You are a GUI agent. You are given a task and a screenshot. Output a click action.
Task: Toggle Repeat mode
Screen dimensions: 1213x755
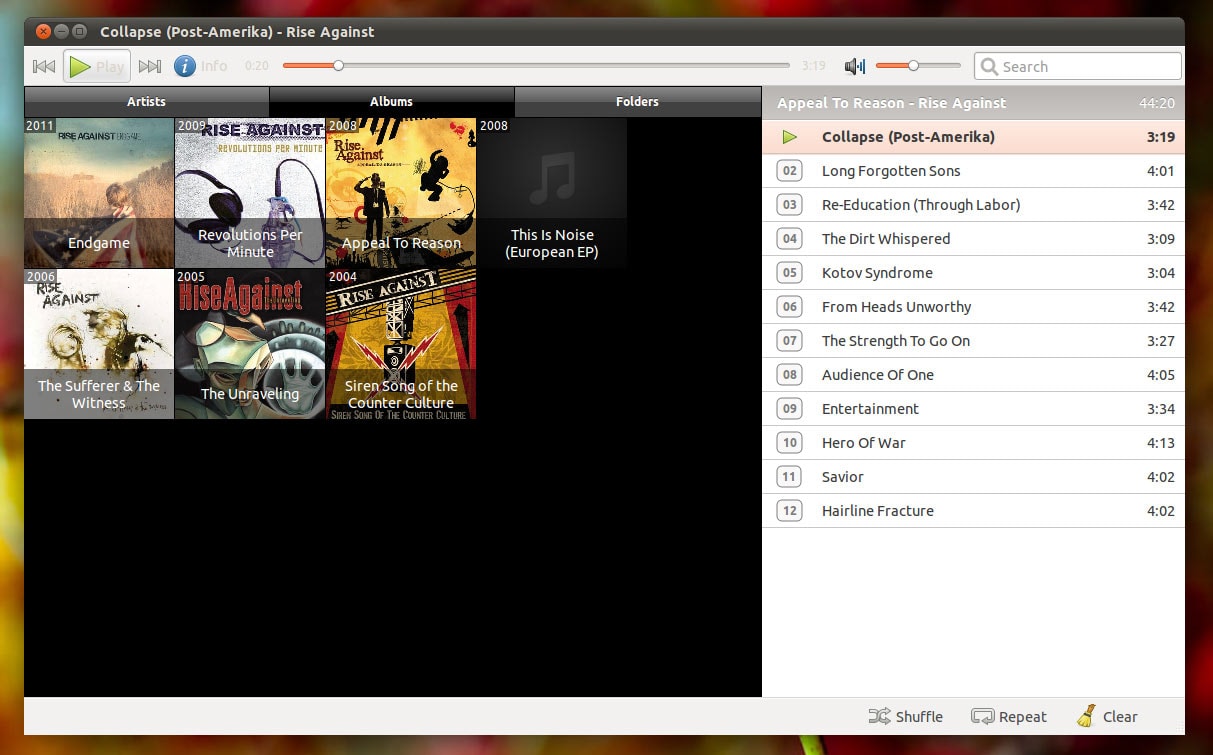(1009, 716)
